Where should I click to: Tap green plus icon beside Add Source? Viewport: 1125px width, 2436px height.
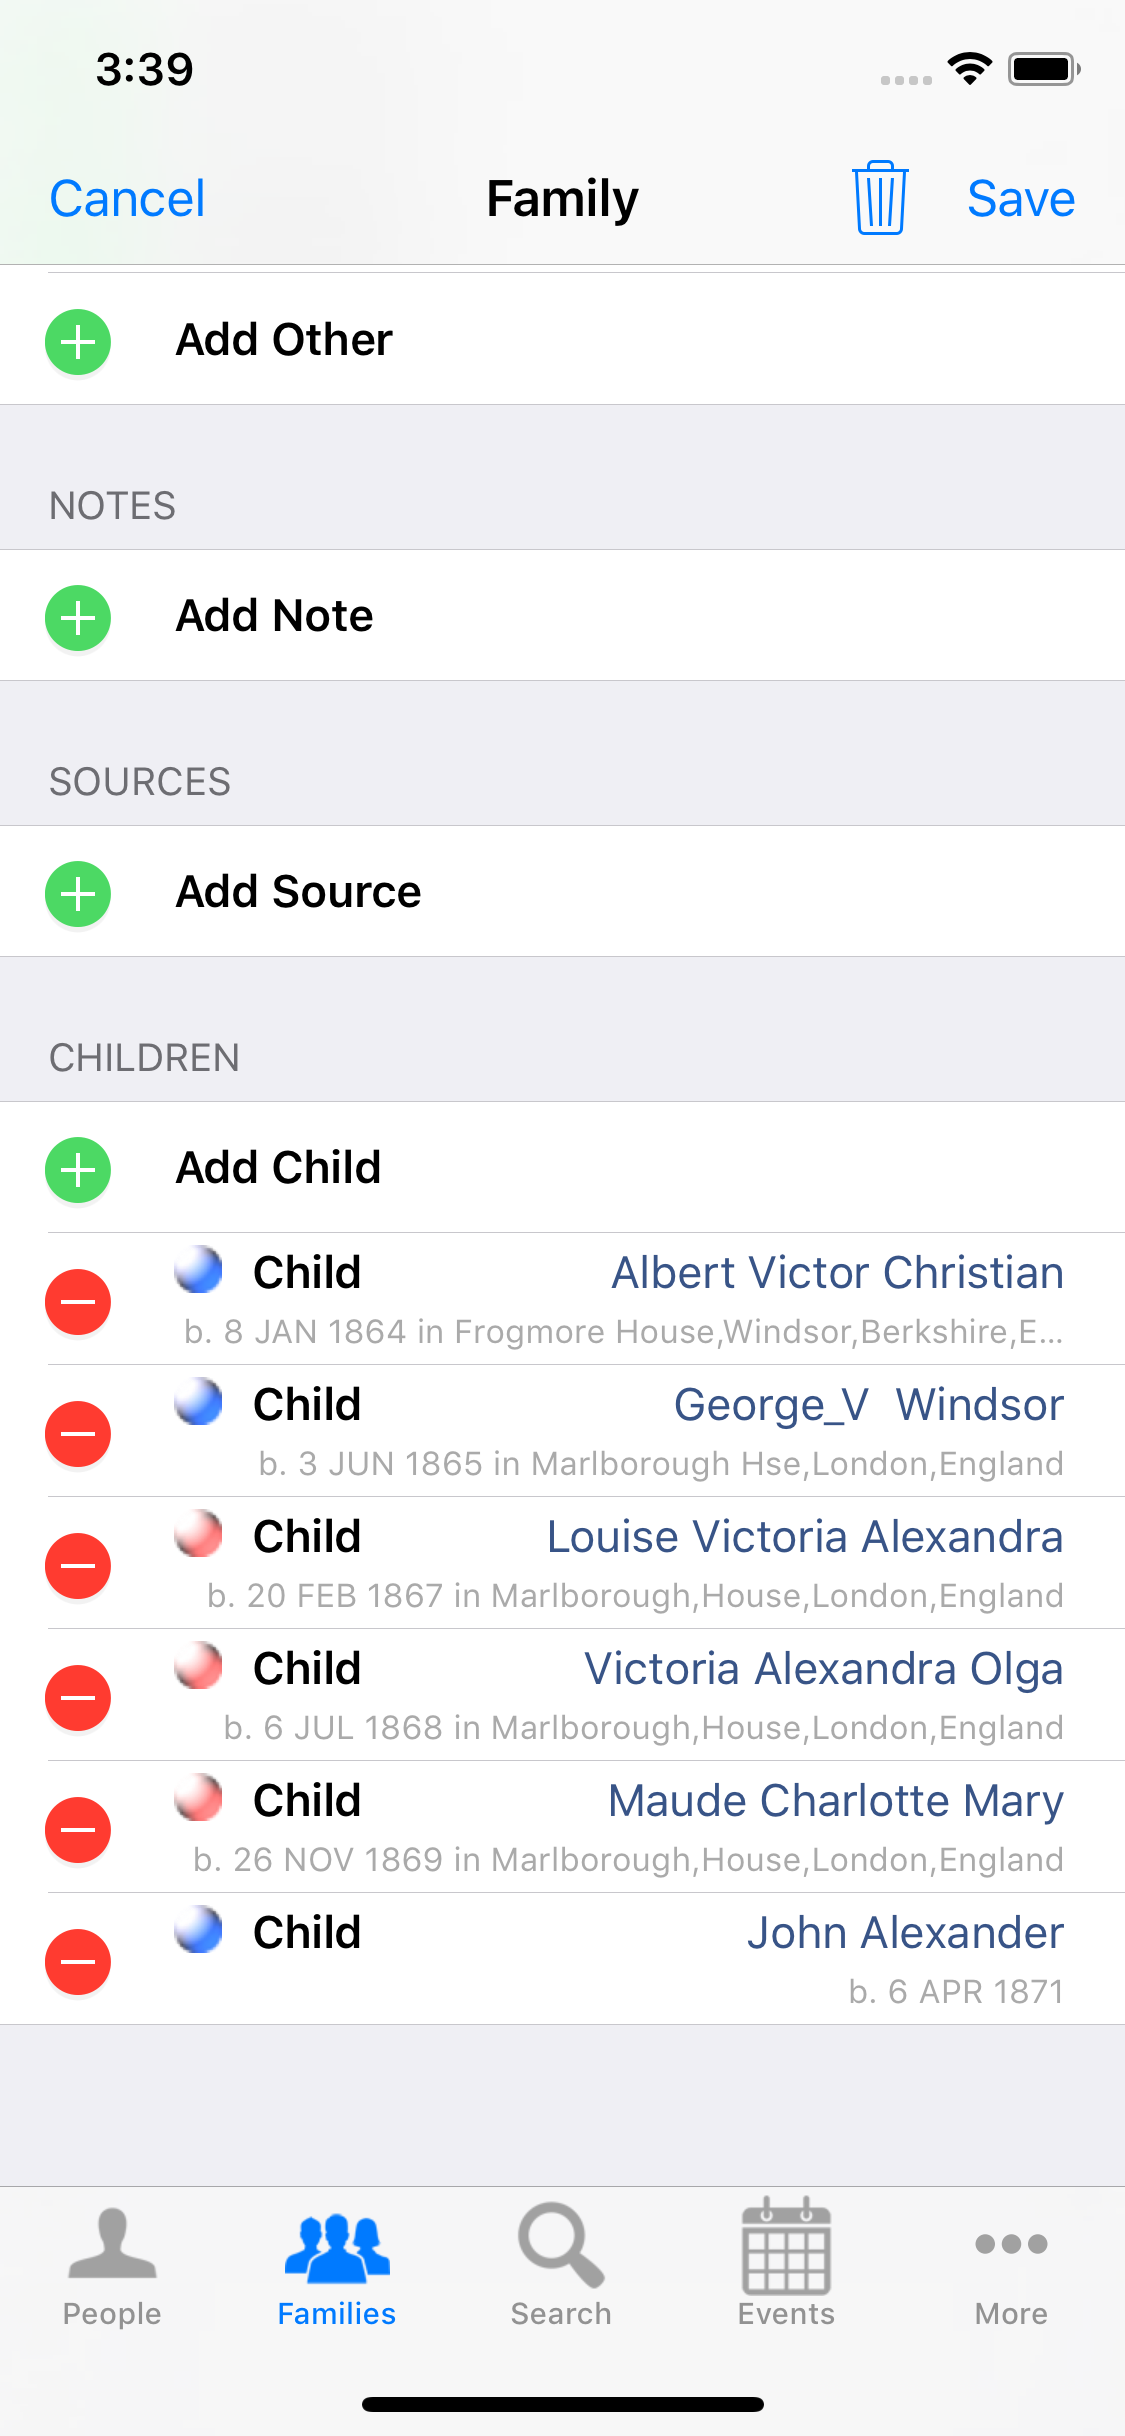click(78, 893)
